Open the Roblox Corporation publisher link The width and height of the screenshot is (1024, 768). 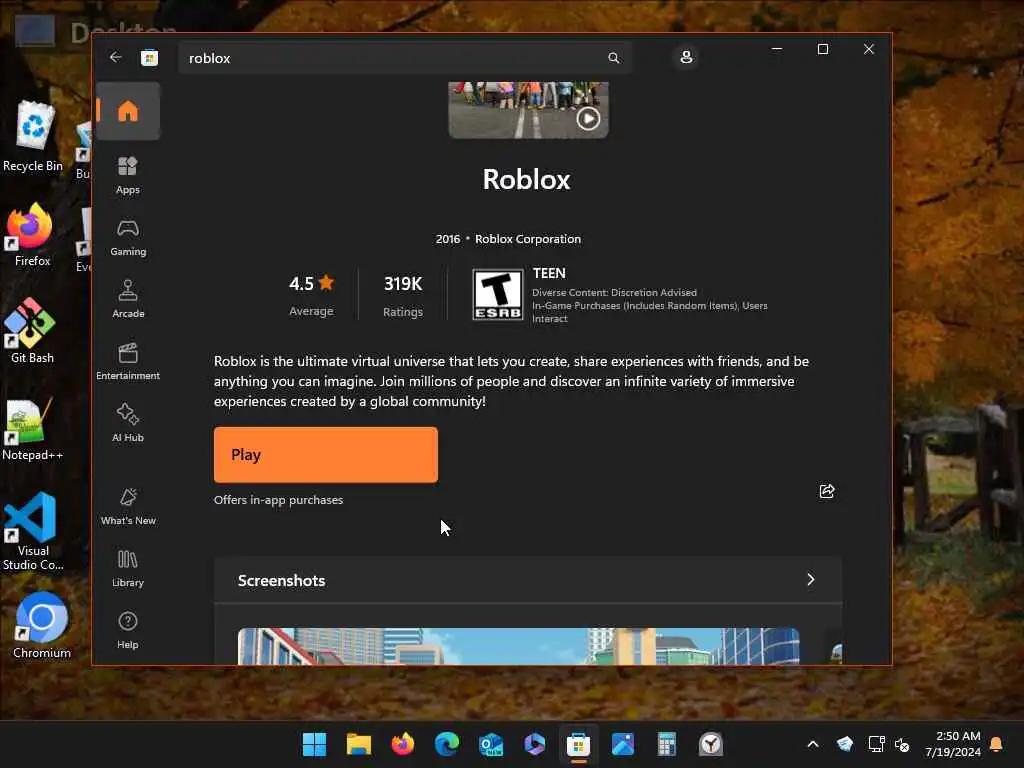pos(528,239)
